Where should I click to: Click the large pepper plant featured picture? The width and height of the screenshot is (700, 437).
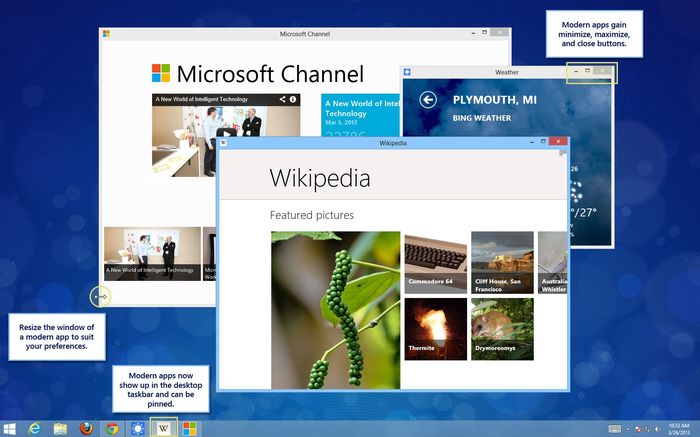point(334,310)
